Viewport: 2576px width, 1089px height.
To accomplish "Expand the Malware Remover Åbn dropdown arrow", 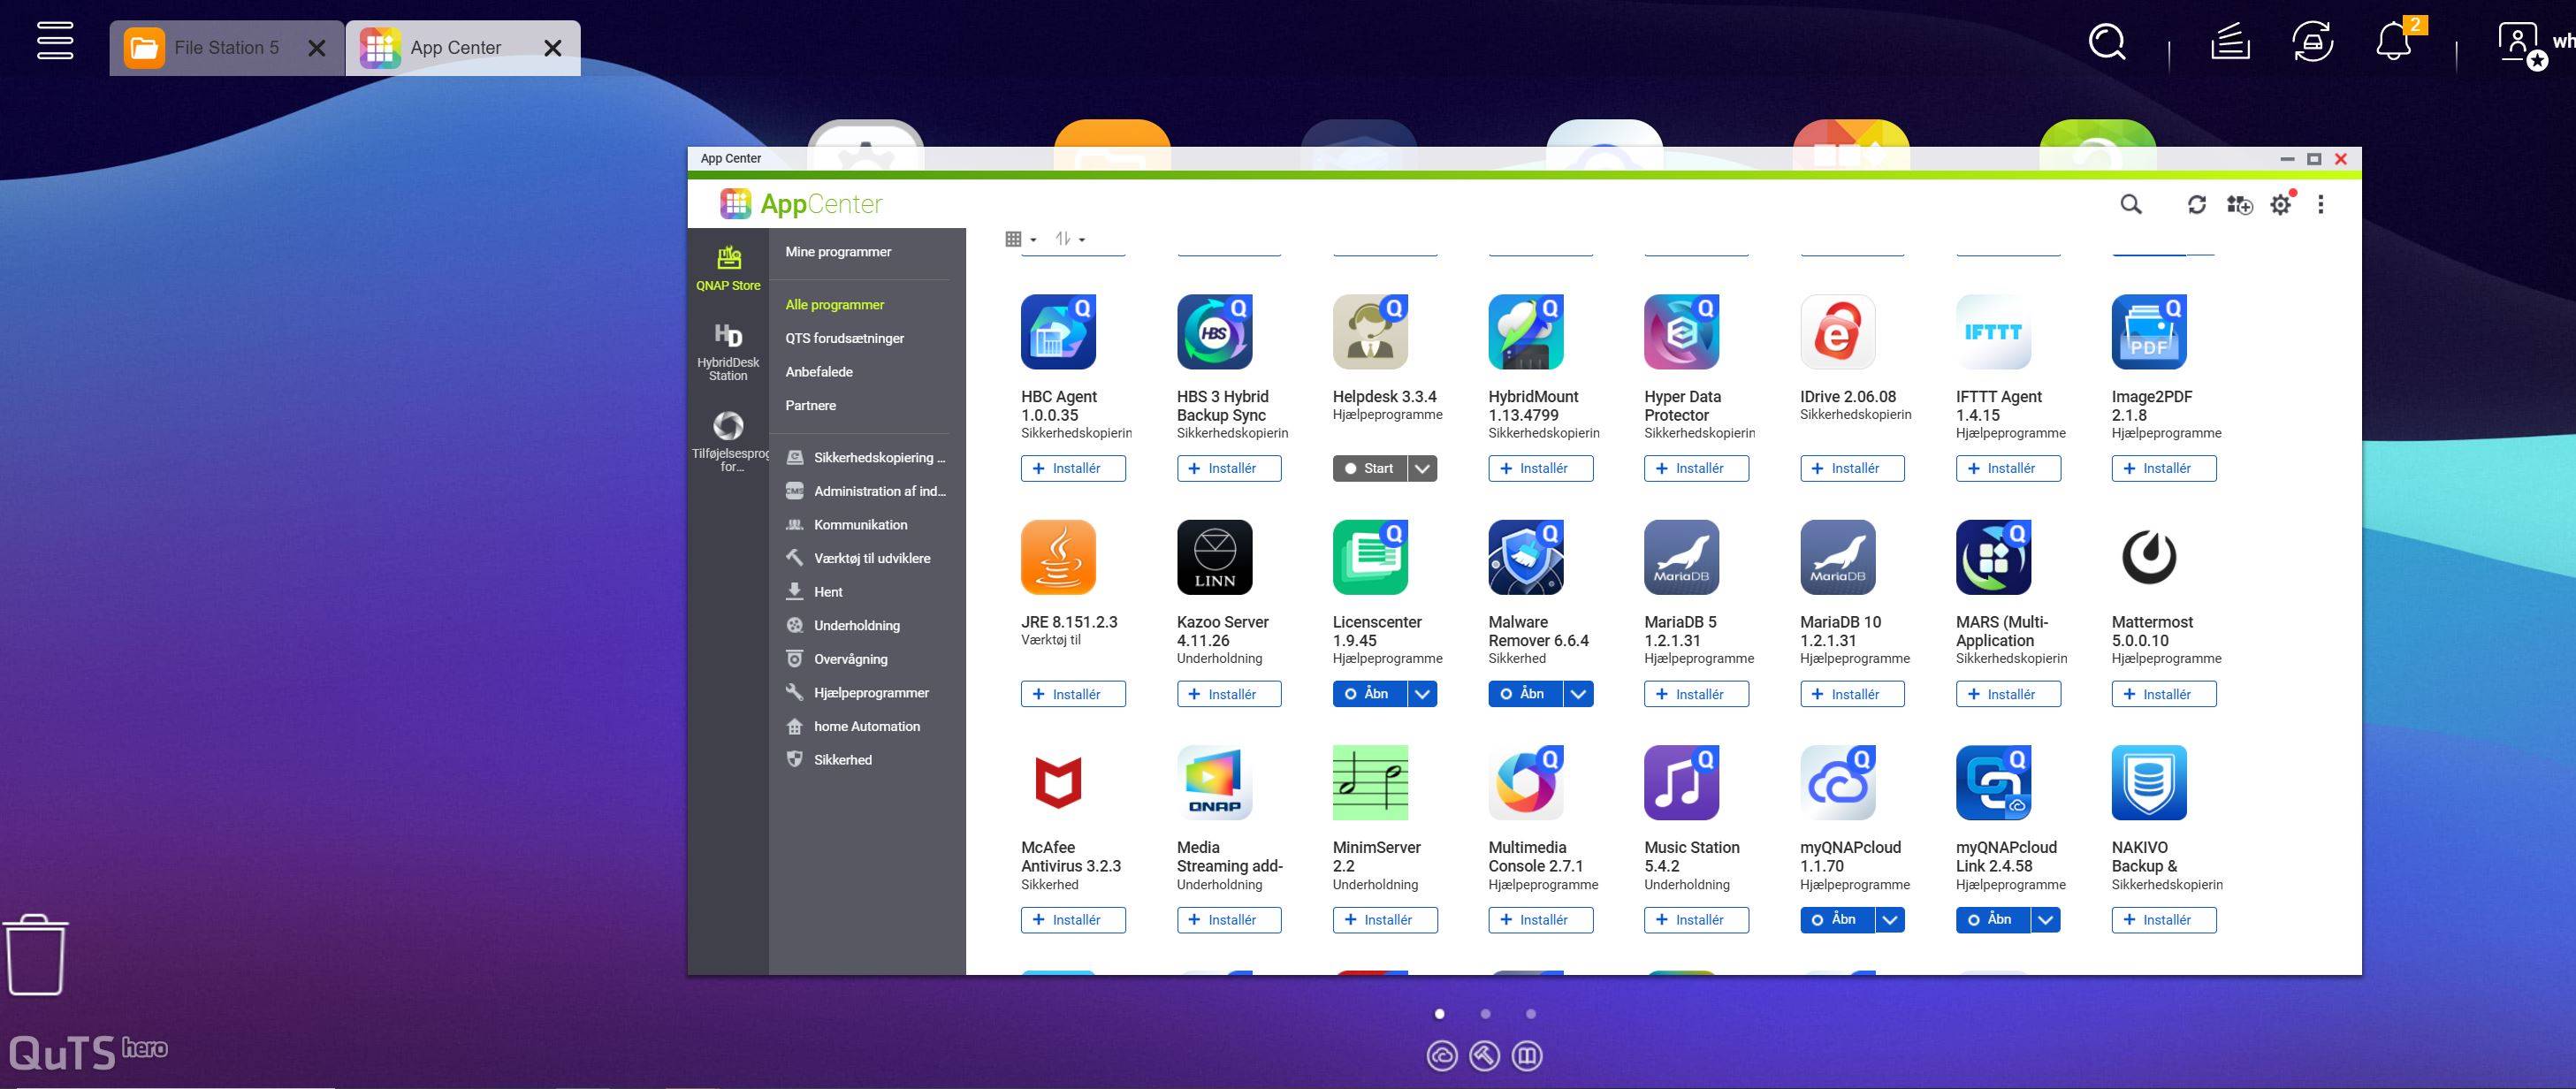I will pyautogui.click(x=1579, y=694).
